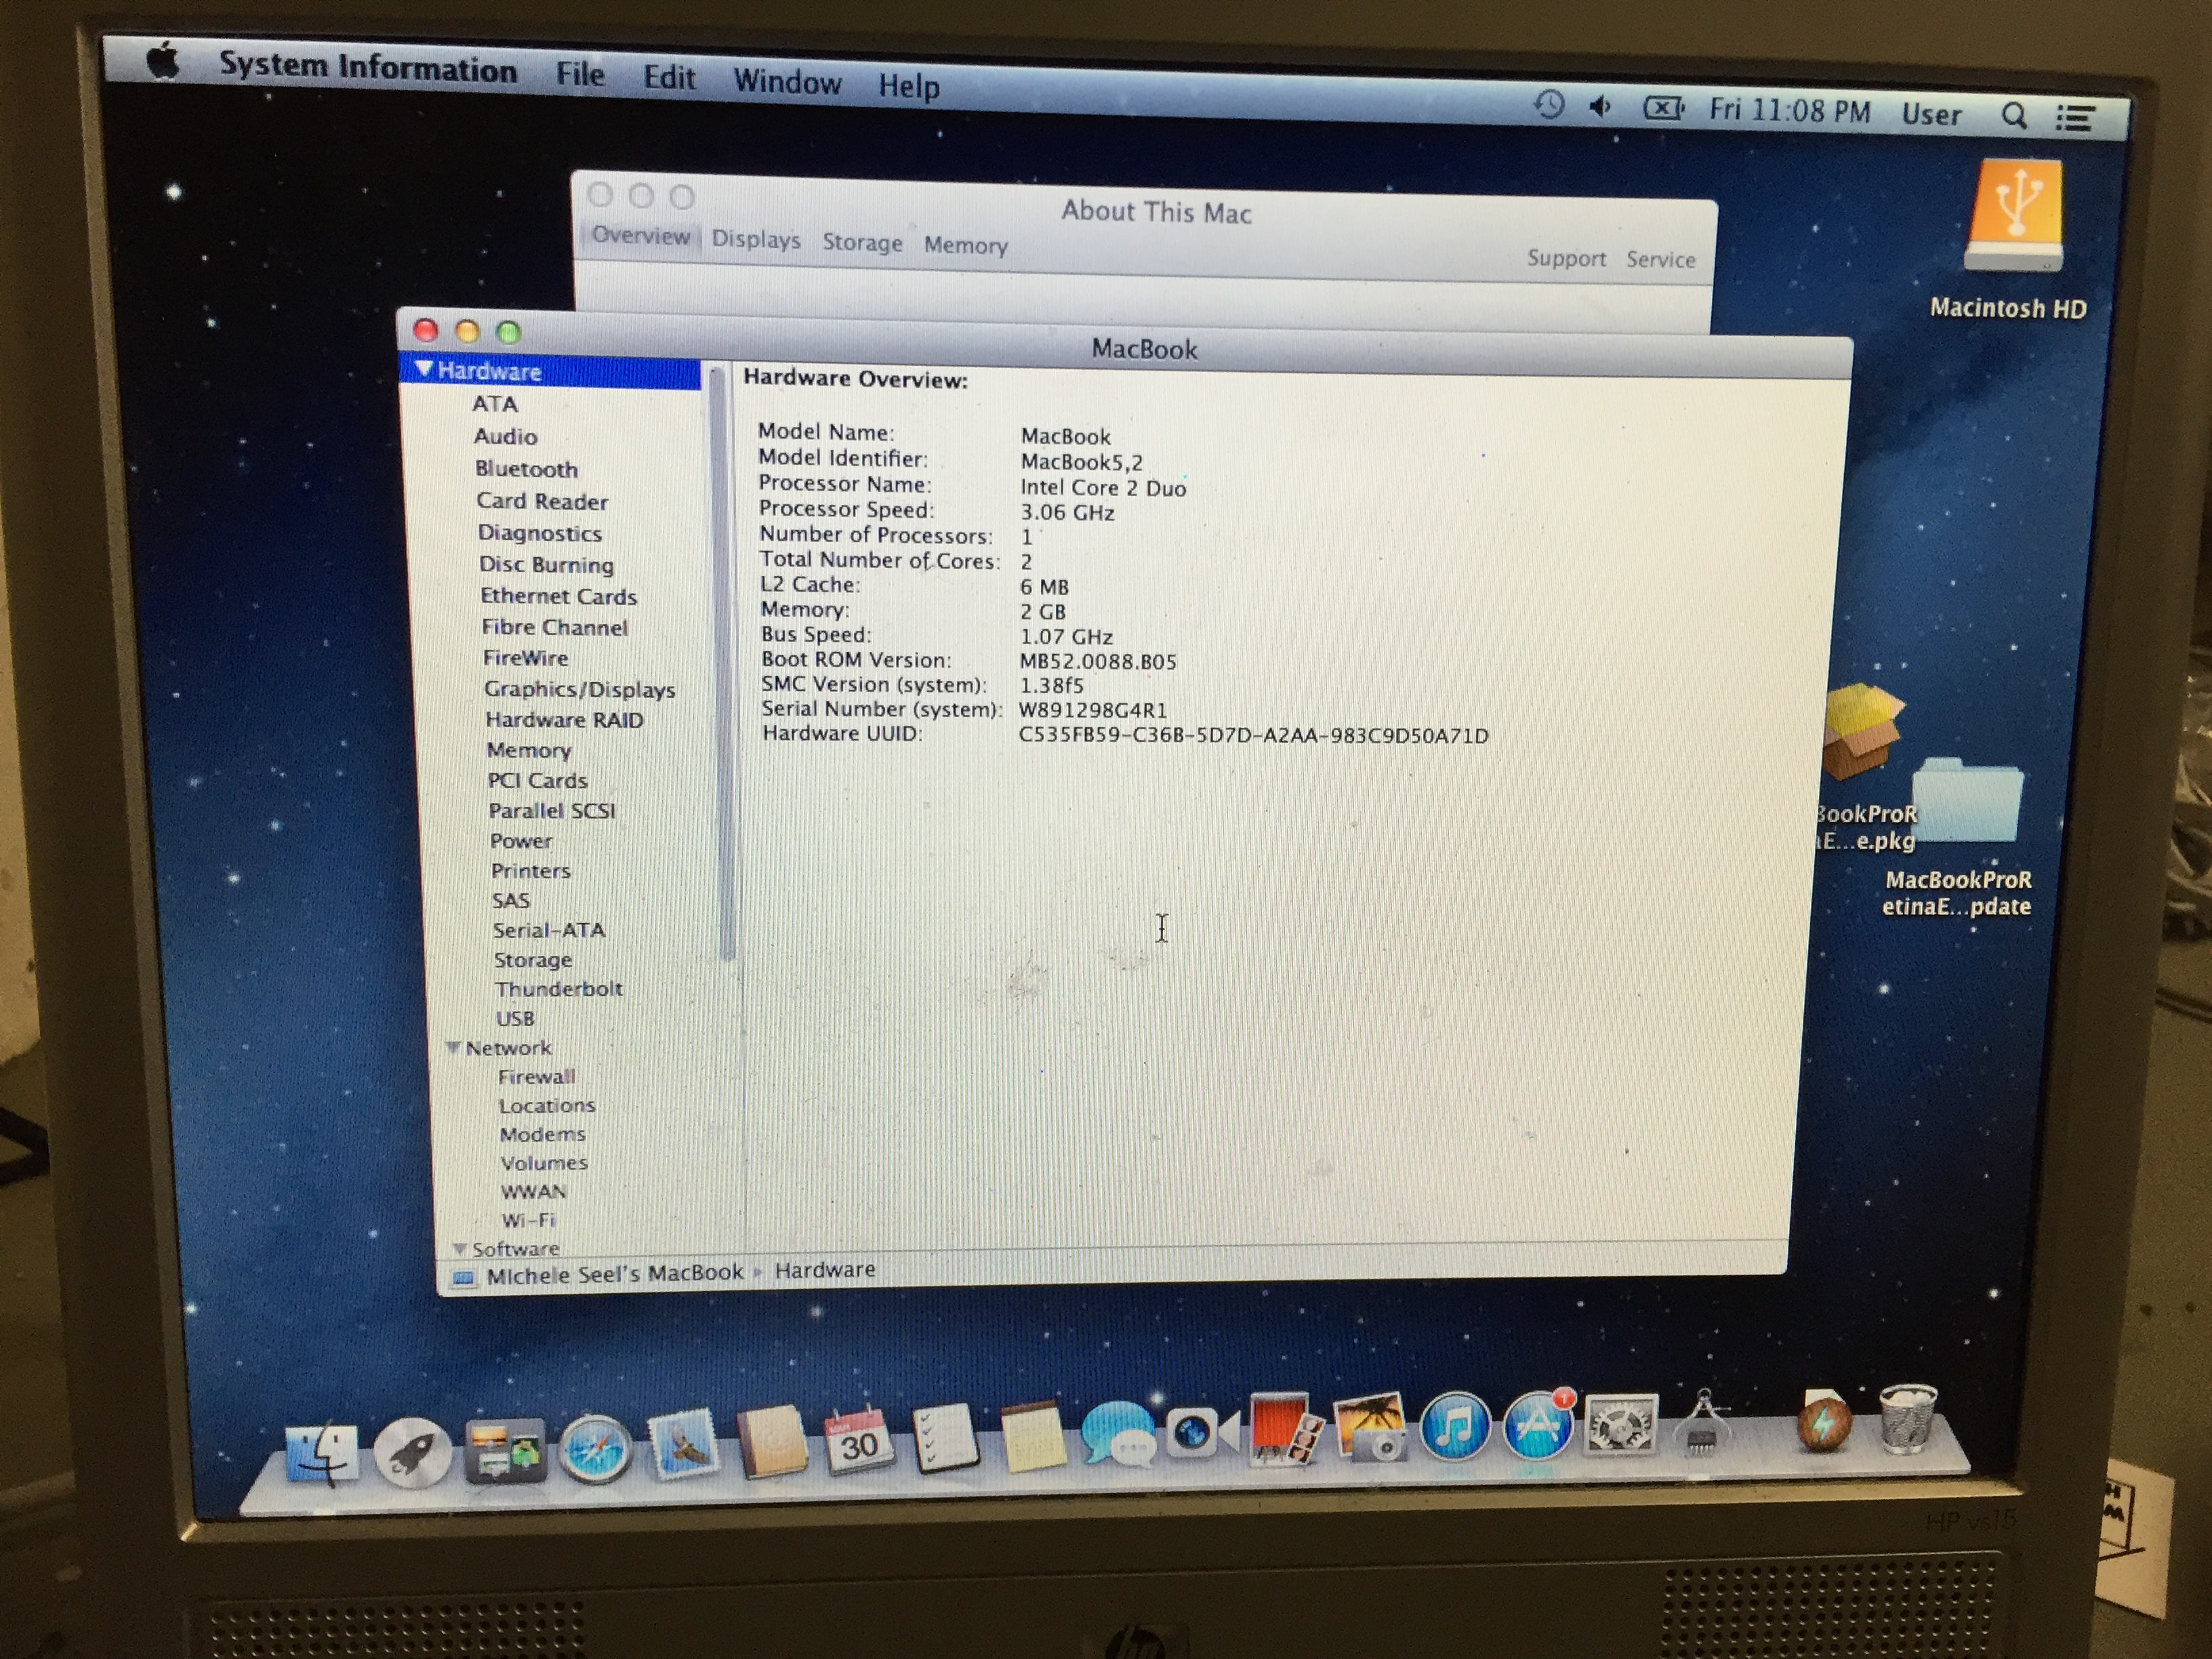Screen dimensions: 2212x1659
Task: Select USB in the sidebar
Action: pos(515,1018)
